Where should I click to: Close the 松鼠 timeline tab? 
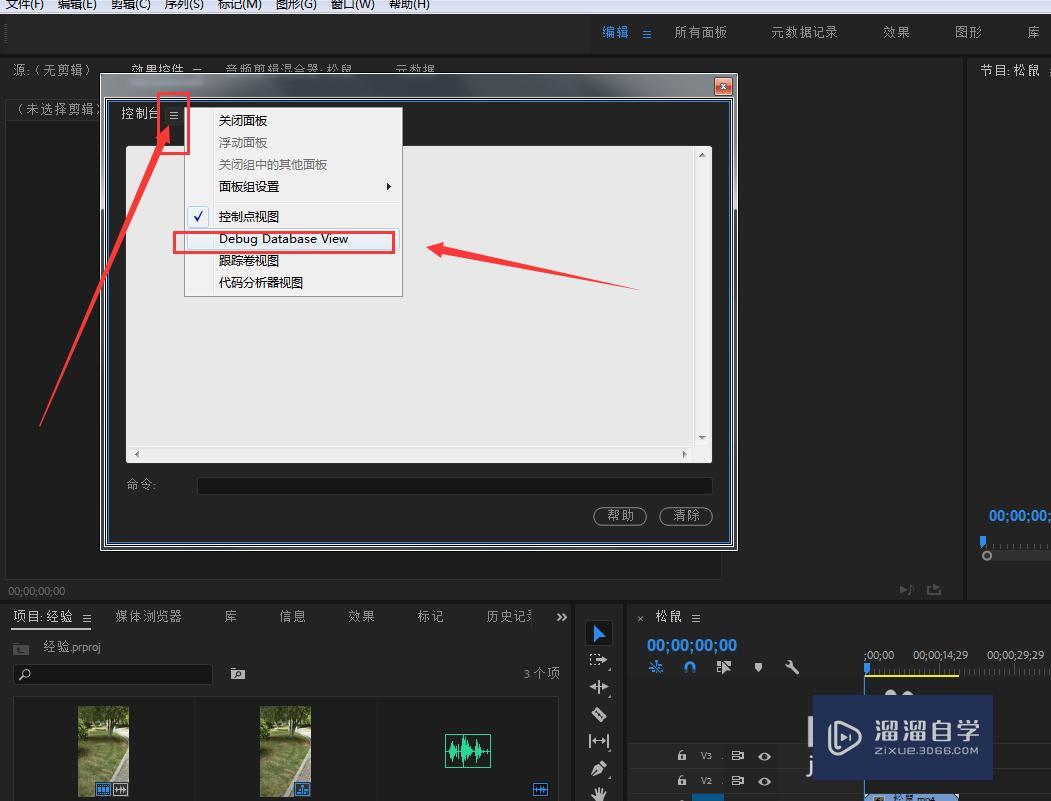641,618
